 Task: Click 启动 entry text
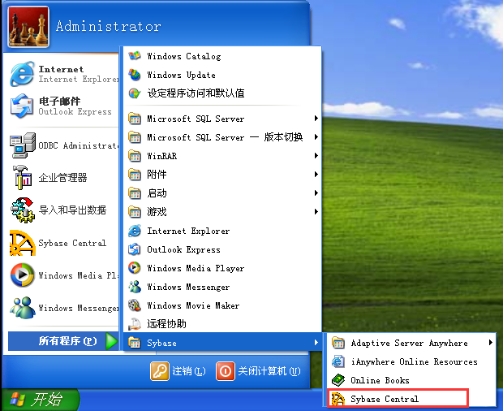pyautogui.click(x=157, y=193)
